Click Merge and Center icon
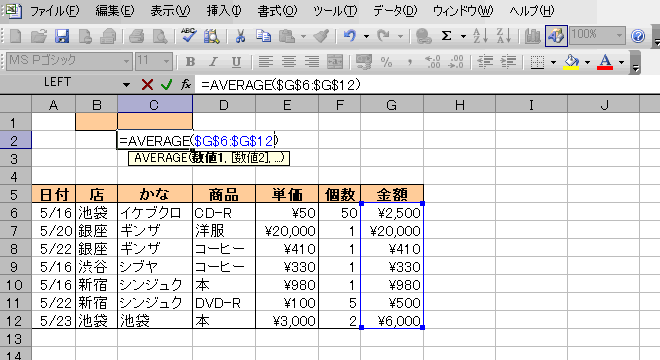 (x=335, y=62)
